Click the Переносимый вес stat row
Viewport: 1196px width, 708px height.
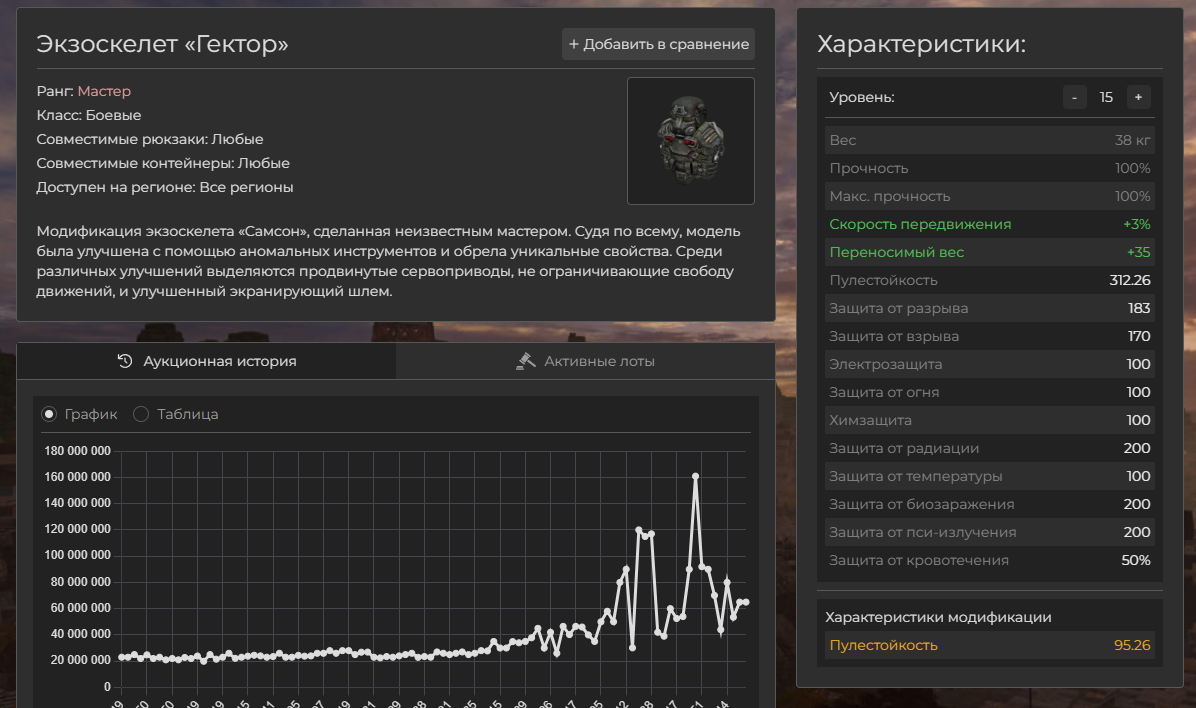pos(989,252)
